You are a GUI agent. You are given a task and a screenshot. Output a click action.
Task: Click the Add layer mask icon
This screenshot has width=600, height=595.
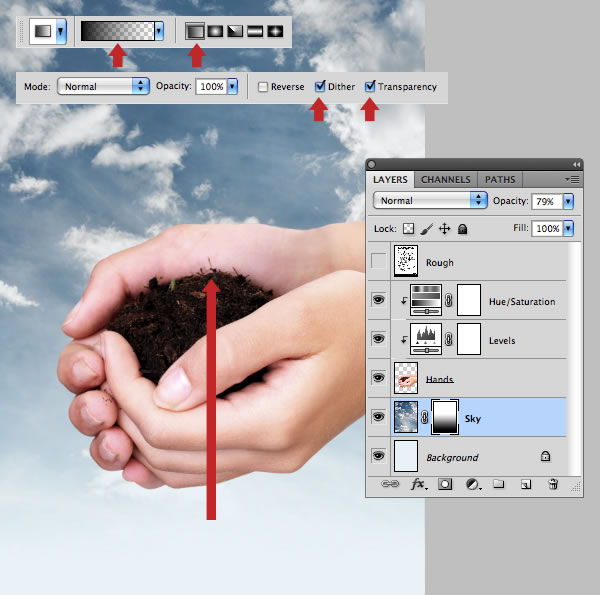pyautogui.click(x=445, y=484)
